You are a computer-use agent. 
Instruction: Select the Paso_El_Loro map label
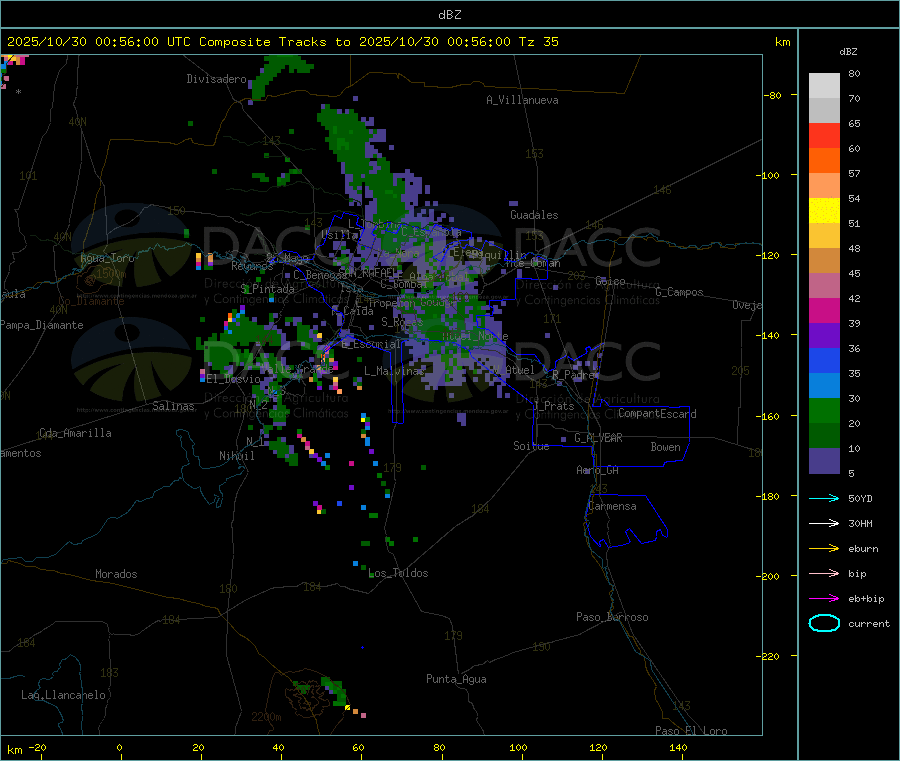(x=691, y=731)
